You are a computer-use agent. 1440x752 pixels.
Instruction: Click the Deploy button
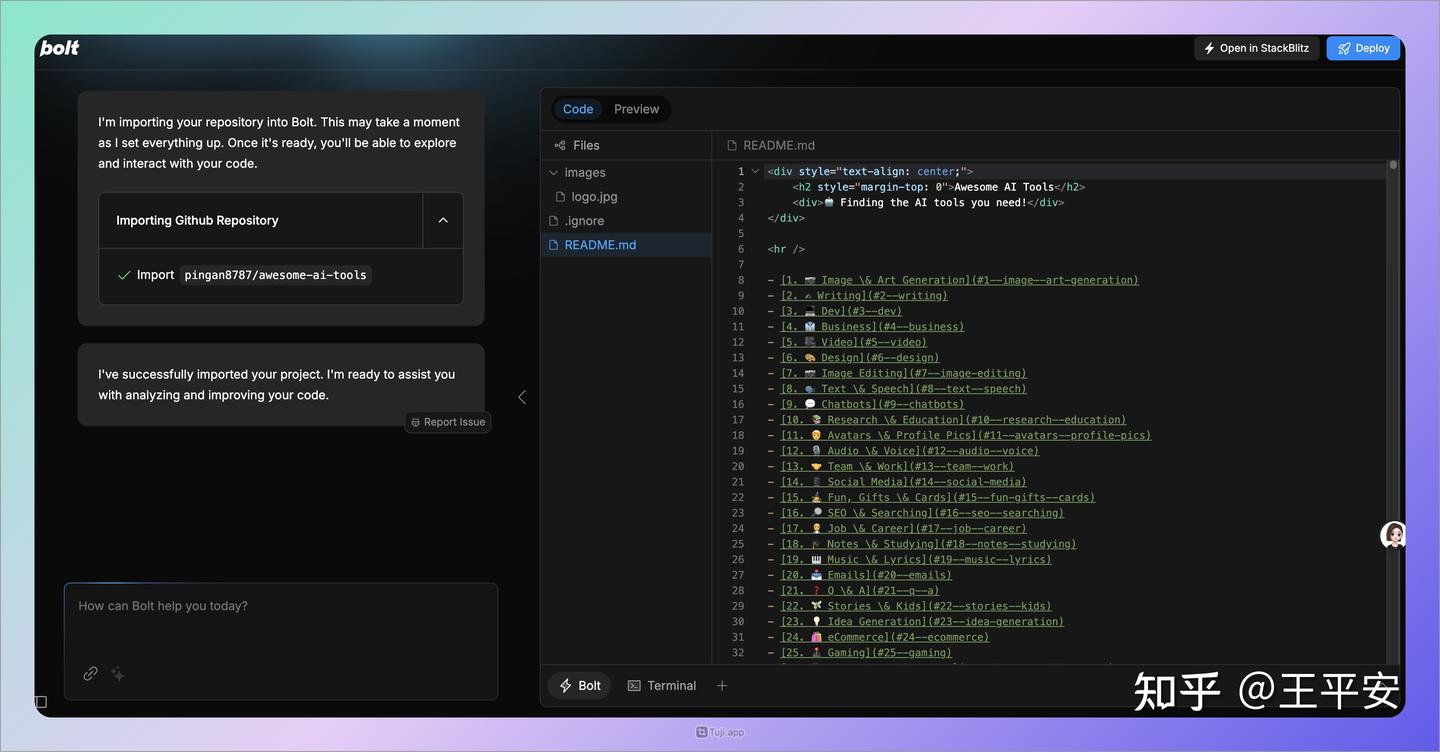[x=1364, y=48]
